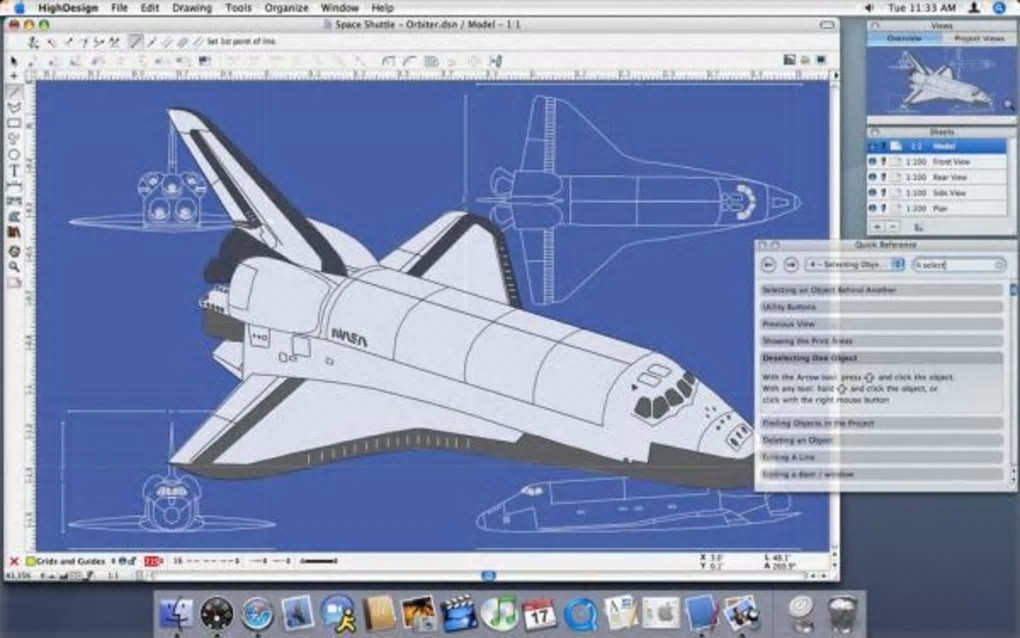This screenshot has height=638, width=1020.
Task: Expand Finding Objects in the Project topic
Action: coord(881,423)
